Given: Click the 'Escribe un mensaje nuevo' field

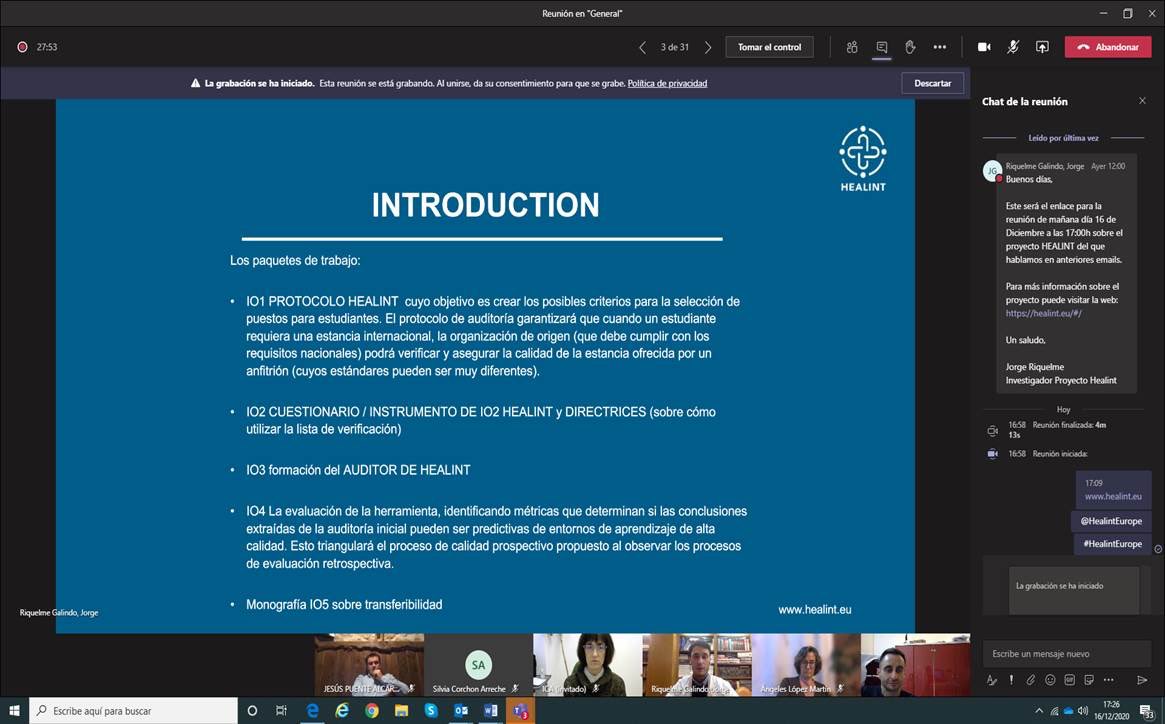Looking at the screenshot, I should pyautogui.click(x=1066, y=653).
